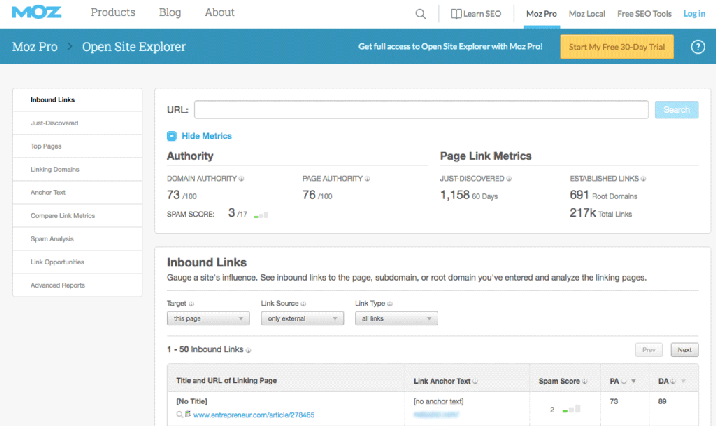The image size is (716, 426).
Task: Switch to Moz Pro tab
Action: [x=542, y=14]
